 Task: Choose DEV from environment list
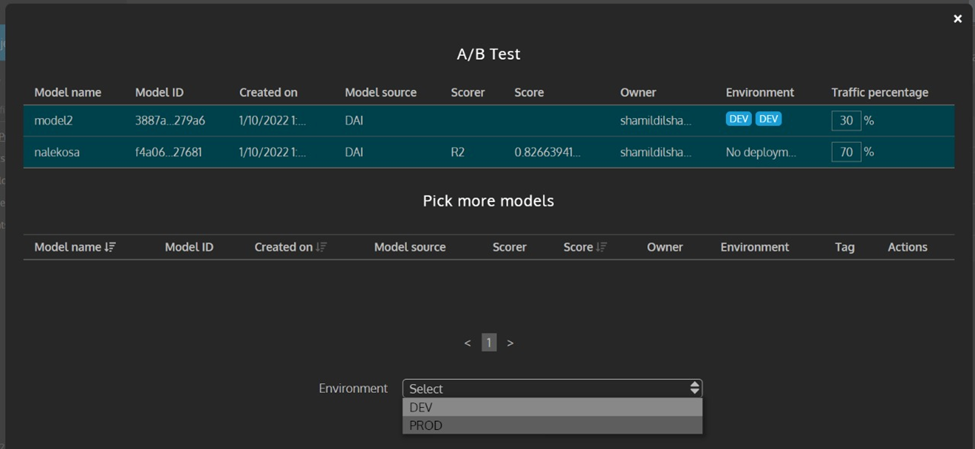pos(551,407)
